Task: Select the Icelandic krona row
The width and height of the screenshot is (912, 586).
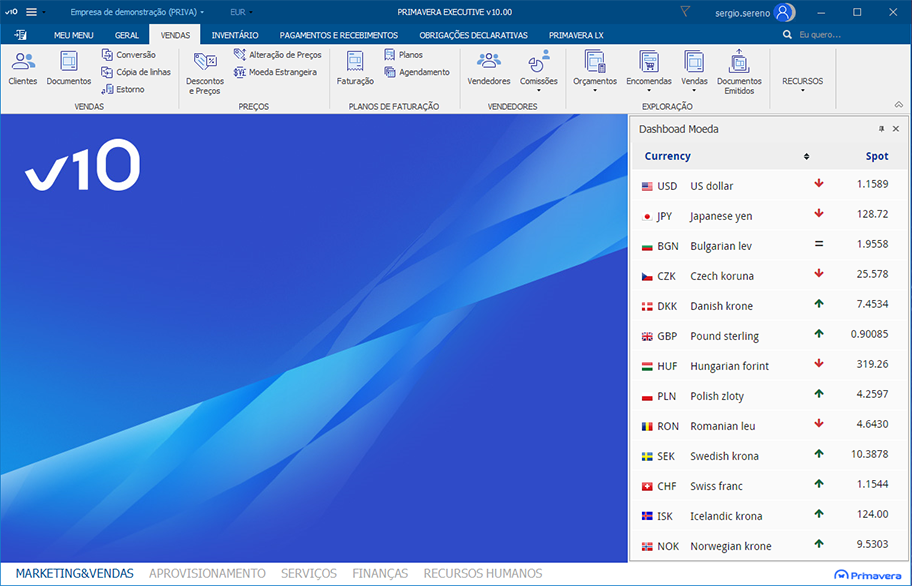Action: point(769,516)
